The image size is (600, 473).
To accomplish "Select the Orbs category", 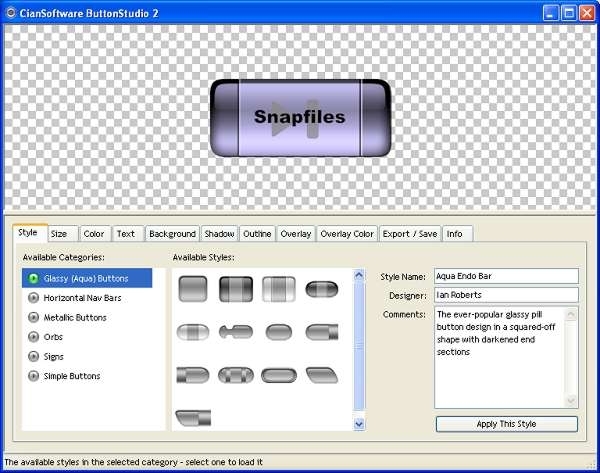I will click(87, 337).
